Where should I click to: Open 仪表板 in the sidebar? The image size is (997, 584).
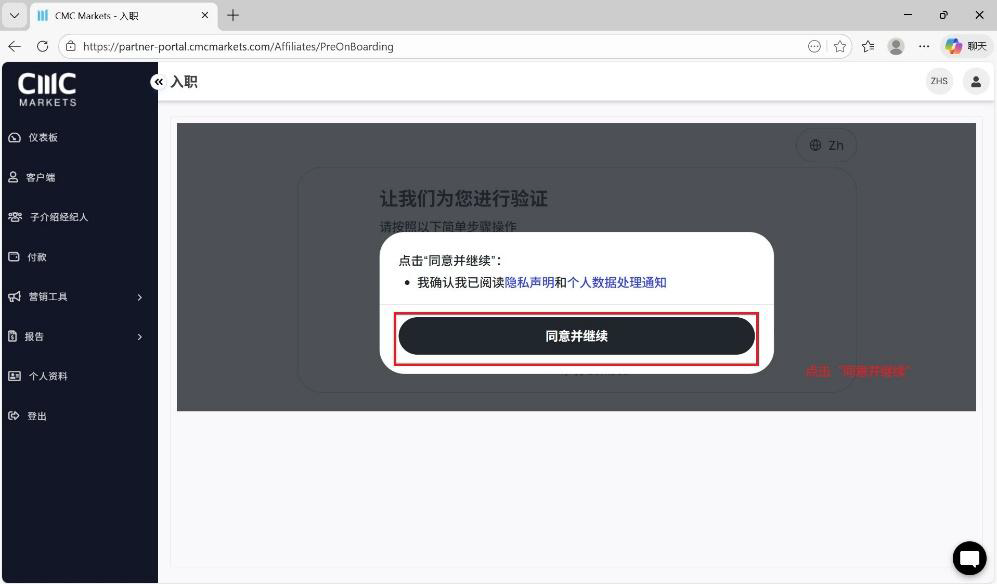(42, 138)
